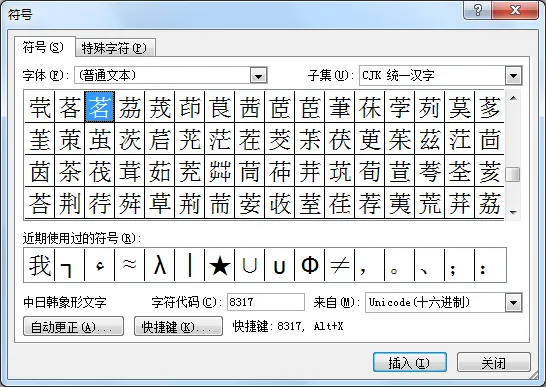Screen dimensions: 546x387
Task: Pick the 茕 character cell
Action: click(40, 107)
